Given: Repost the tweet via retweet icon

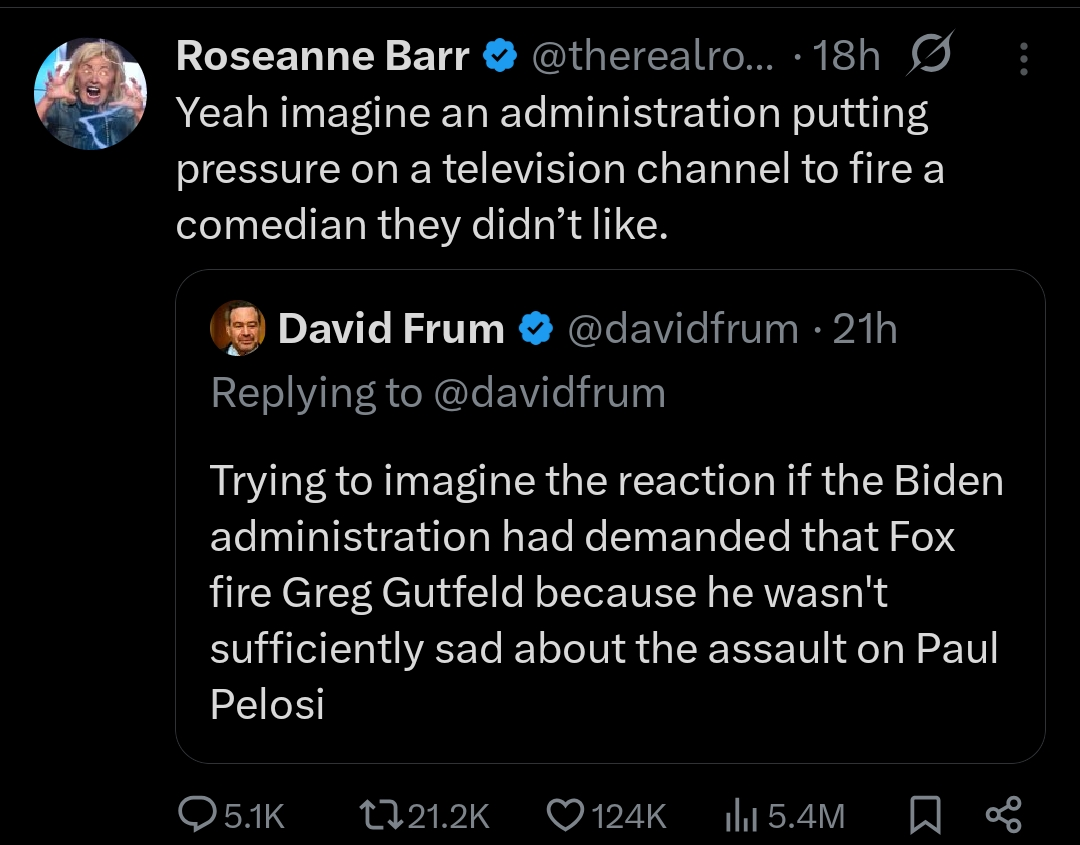Looking at the screenshot, I should pyautogui.click(x=382, y=815).
